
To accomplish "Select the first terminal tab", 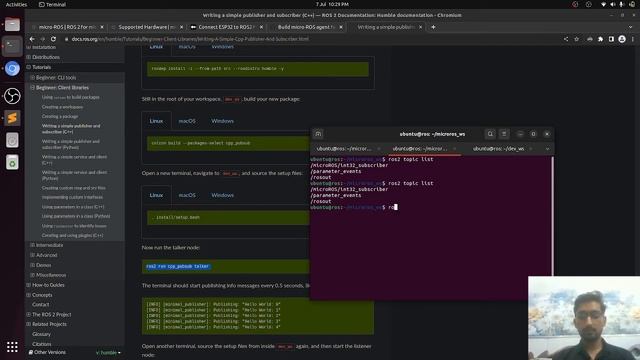I will click(344, 149).
